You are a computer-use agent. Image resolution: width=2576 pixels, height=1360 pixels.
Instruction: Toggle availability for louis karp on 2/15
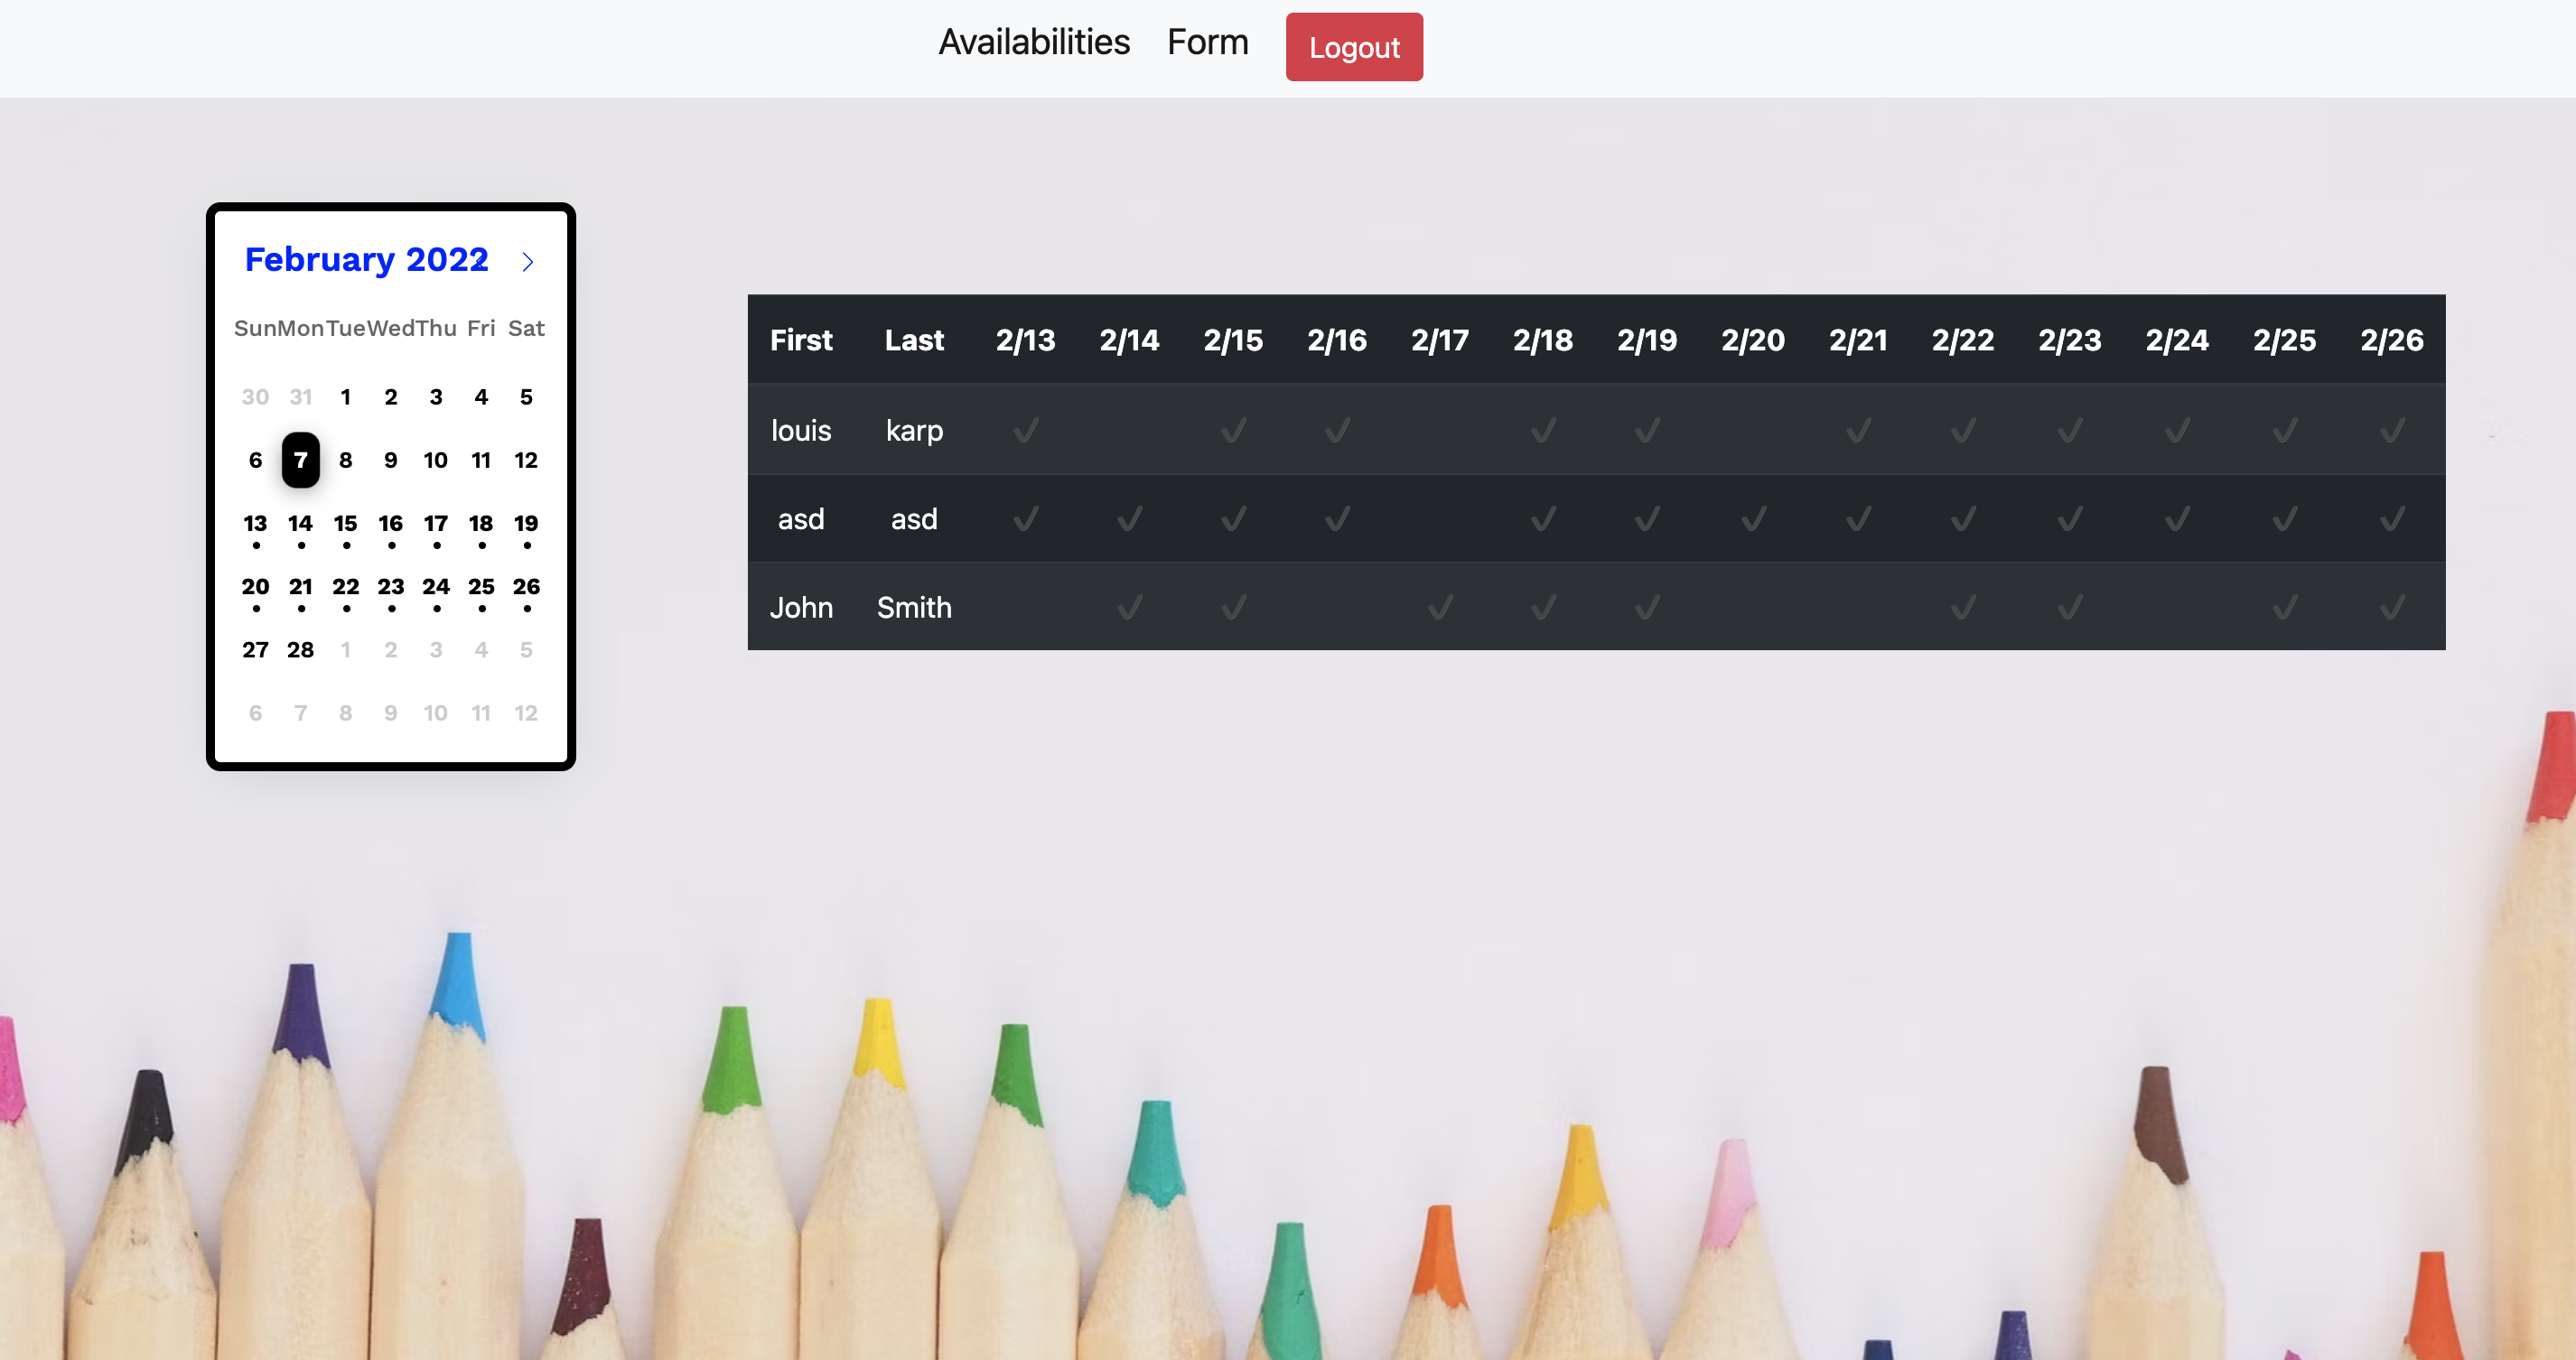[1232, 430]
